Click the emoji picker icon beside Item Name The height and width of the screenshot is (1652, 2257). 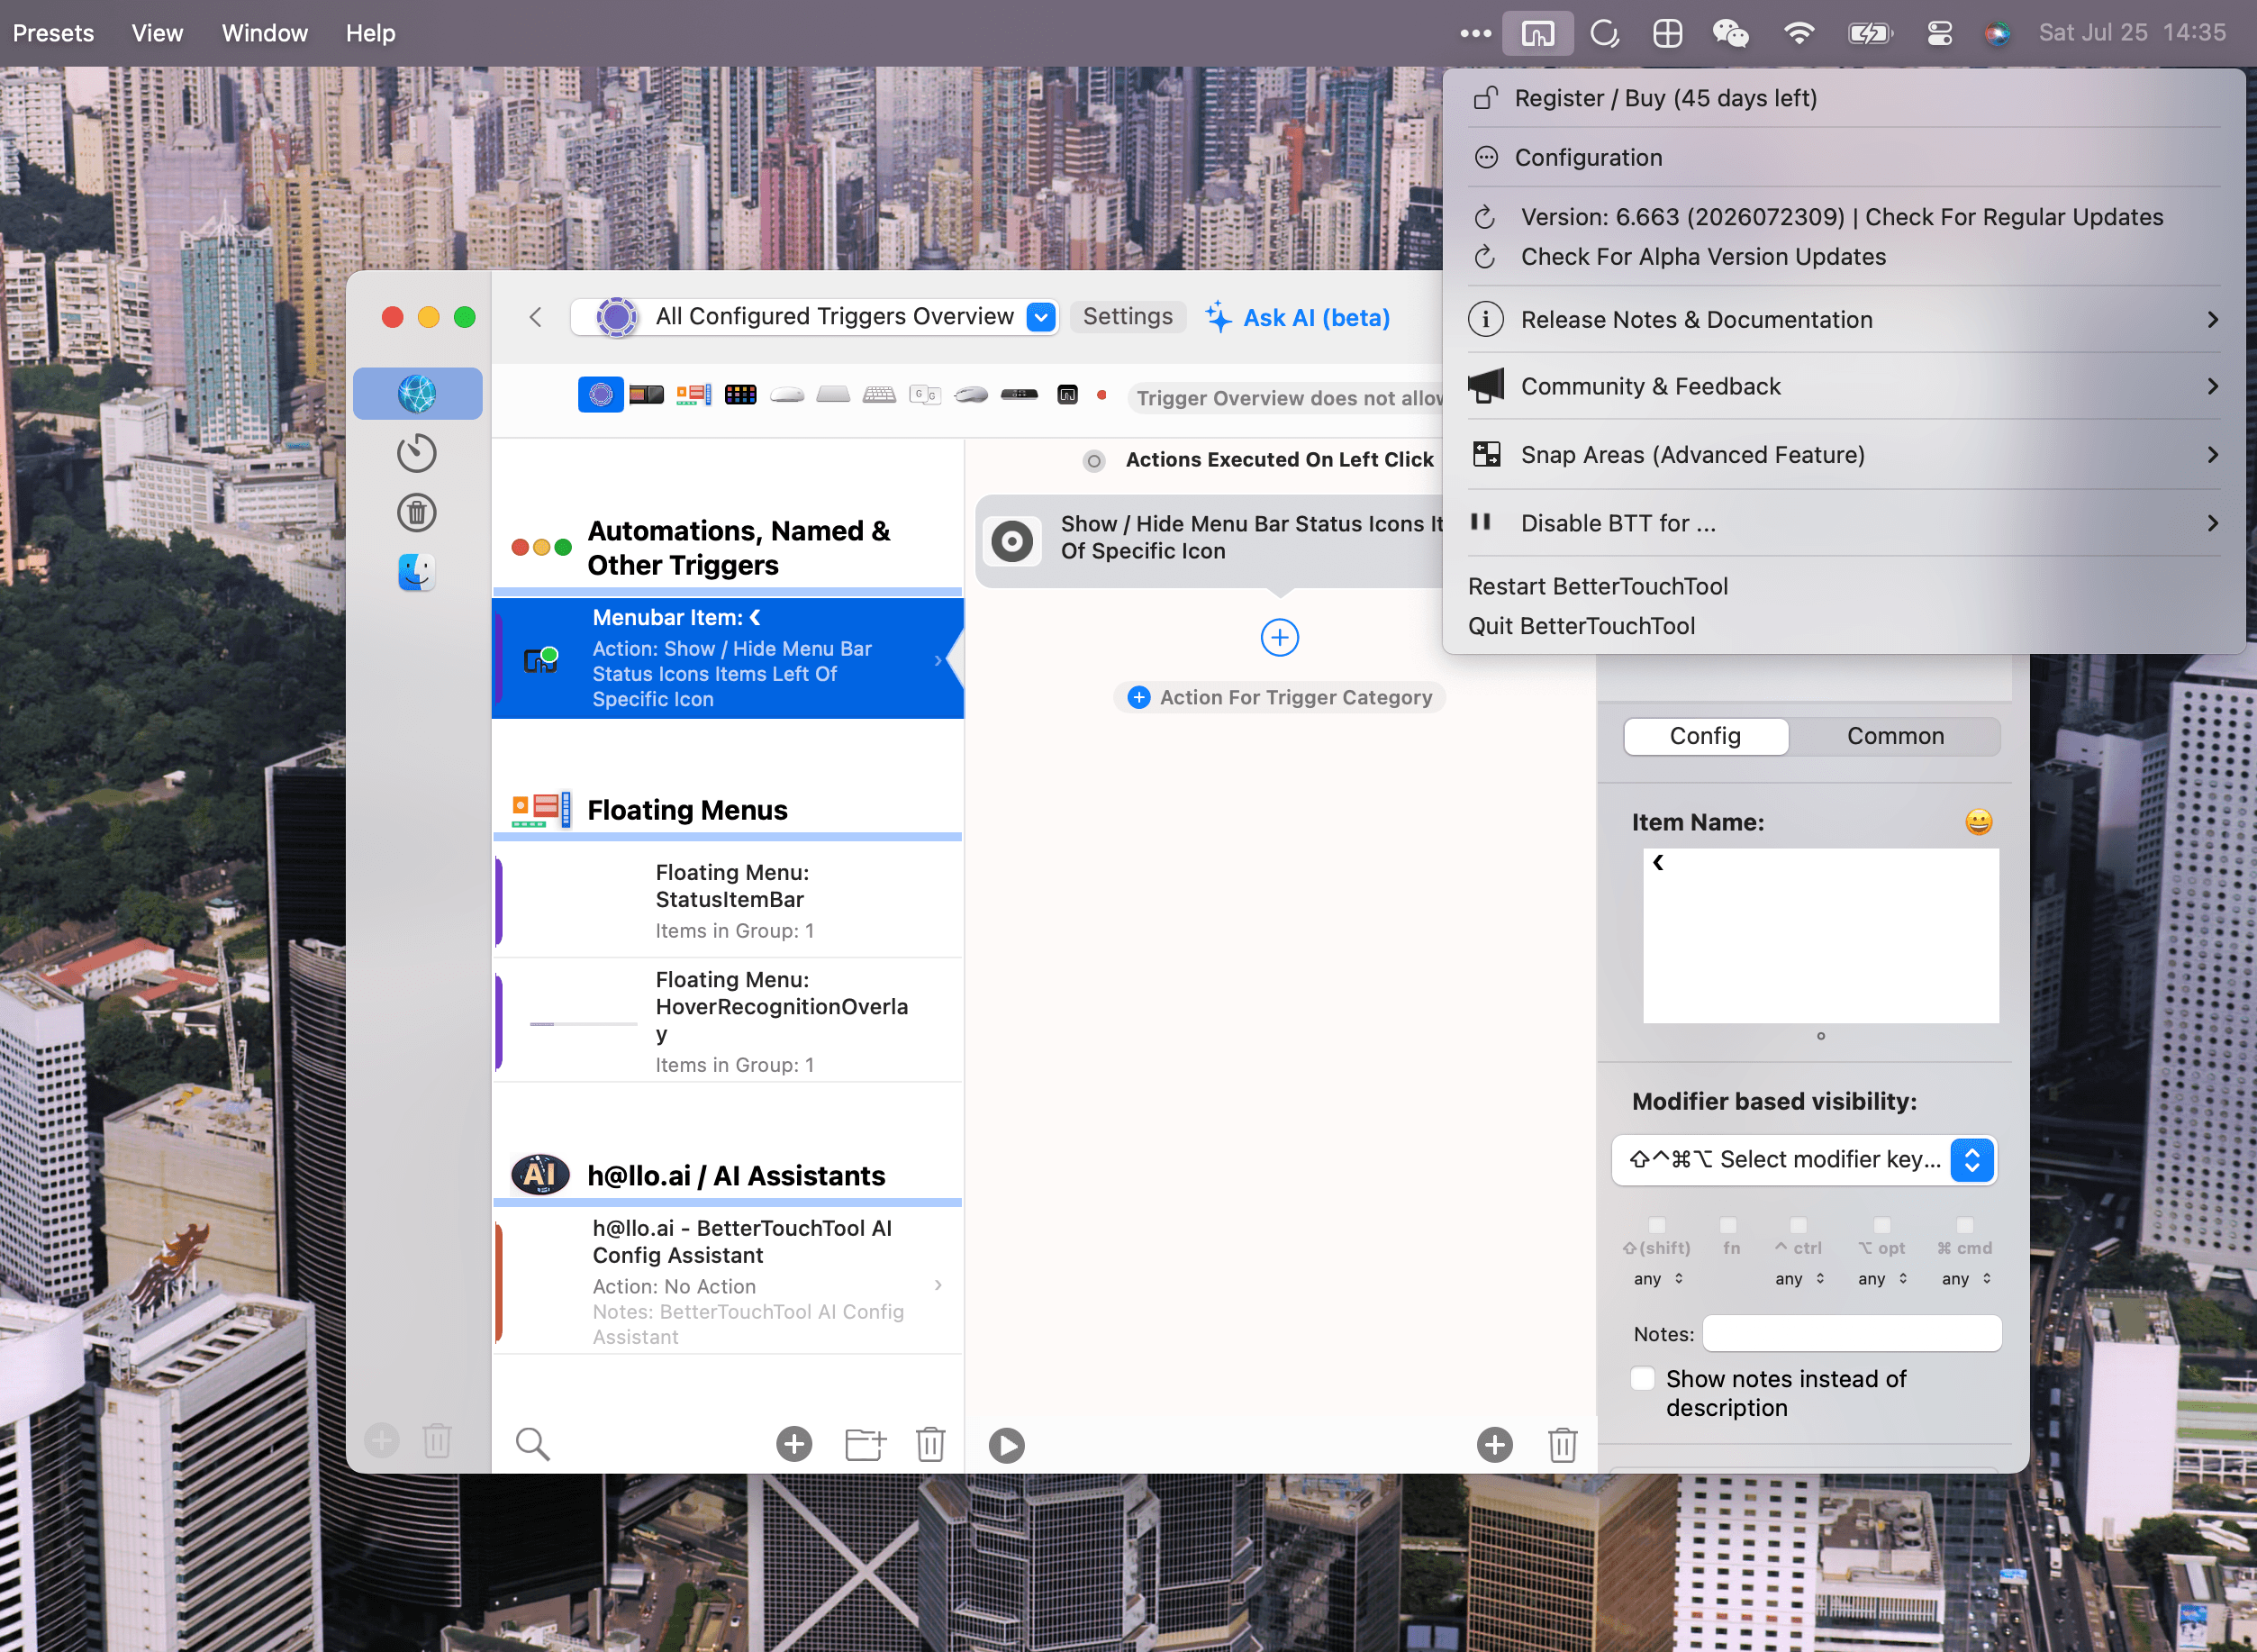tap(1978, 822)
